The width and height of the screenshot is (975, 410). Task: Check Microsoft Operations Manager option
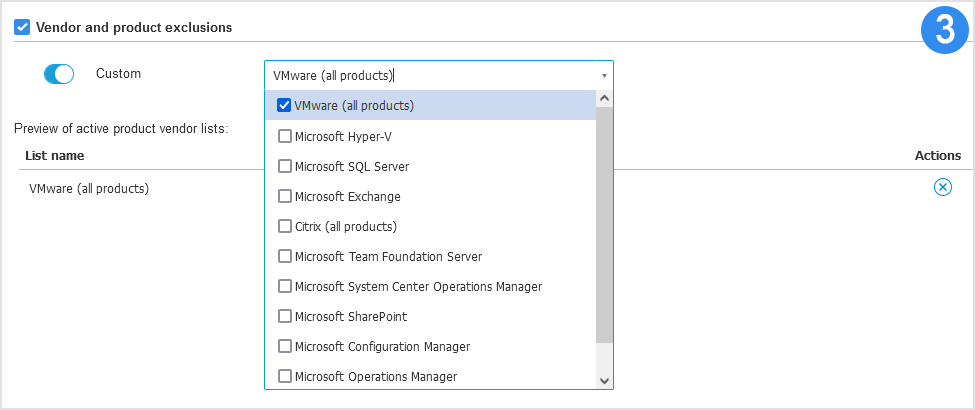coord(284,376)
